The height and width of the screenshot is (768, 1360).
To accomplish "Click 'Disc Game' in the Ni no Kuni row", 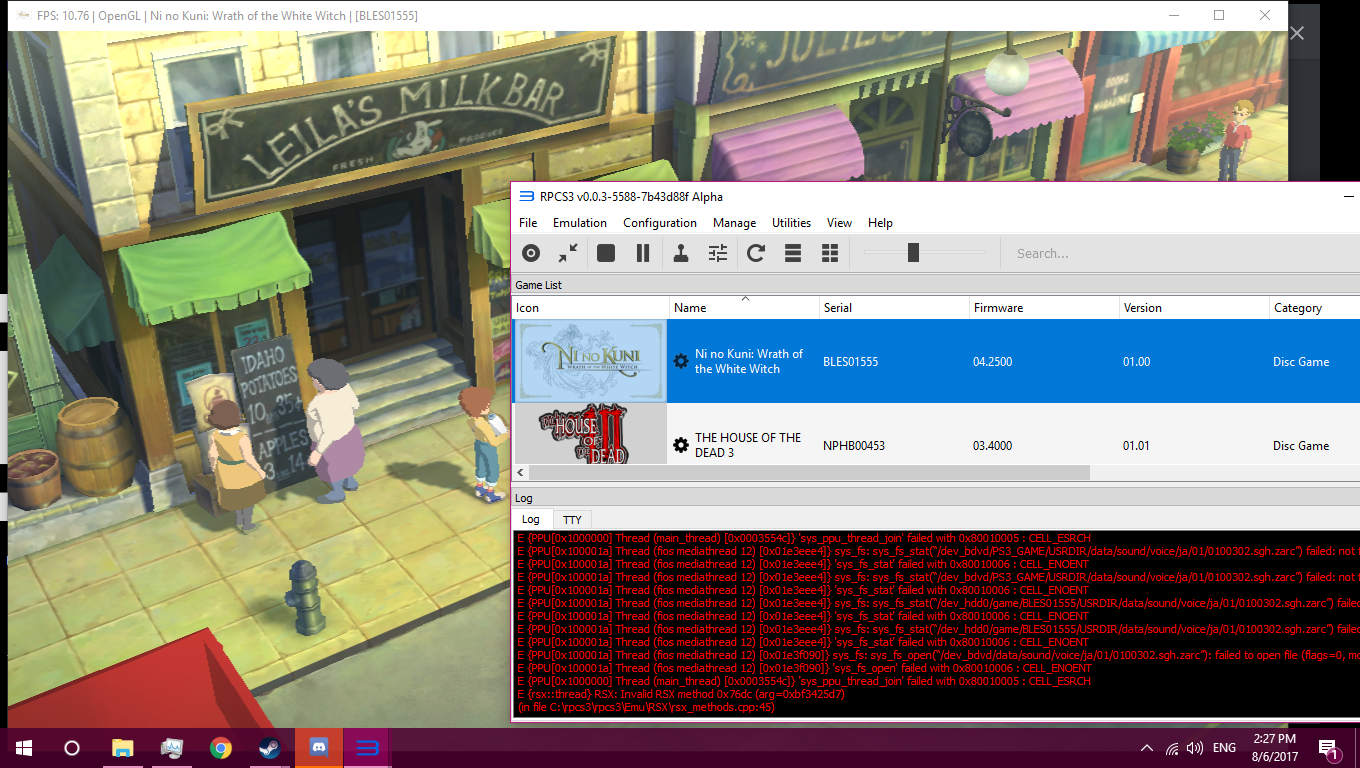I will tap(1301, 362).
